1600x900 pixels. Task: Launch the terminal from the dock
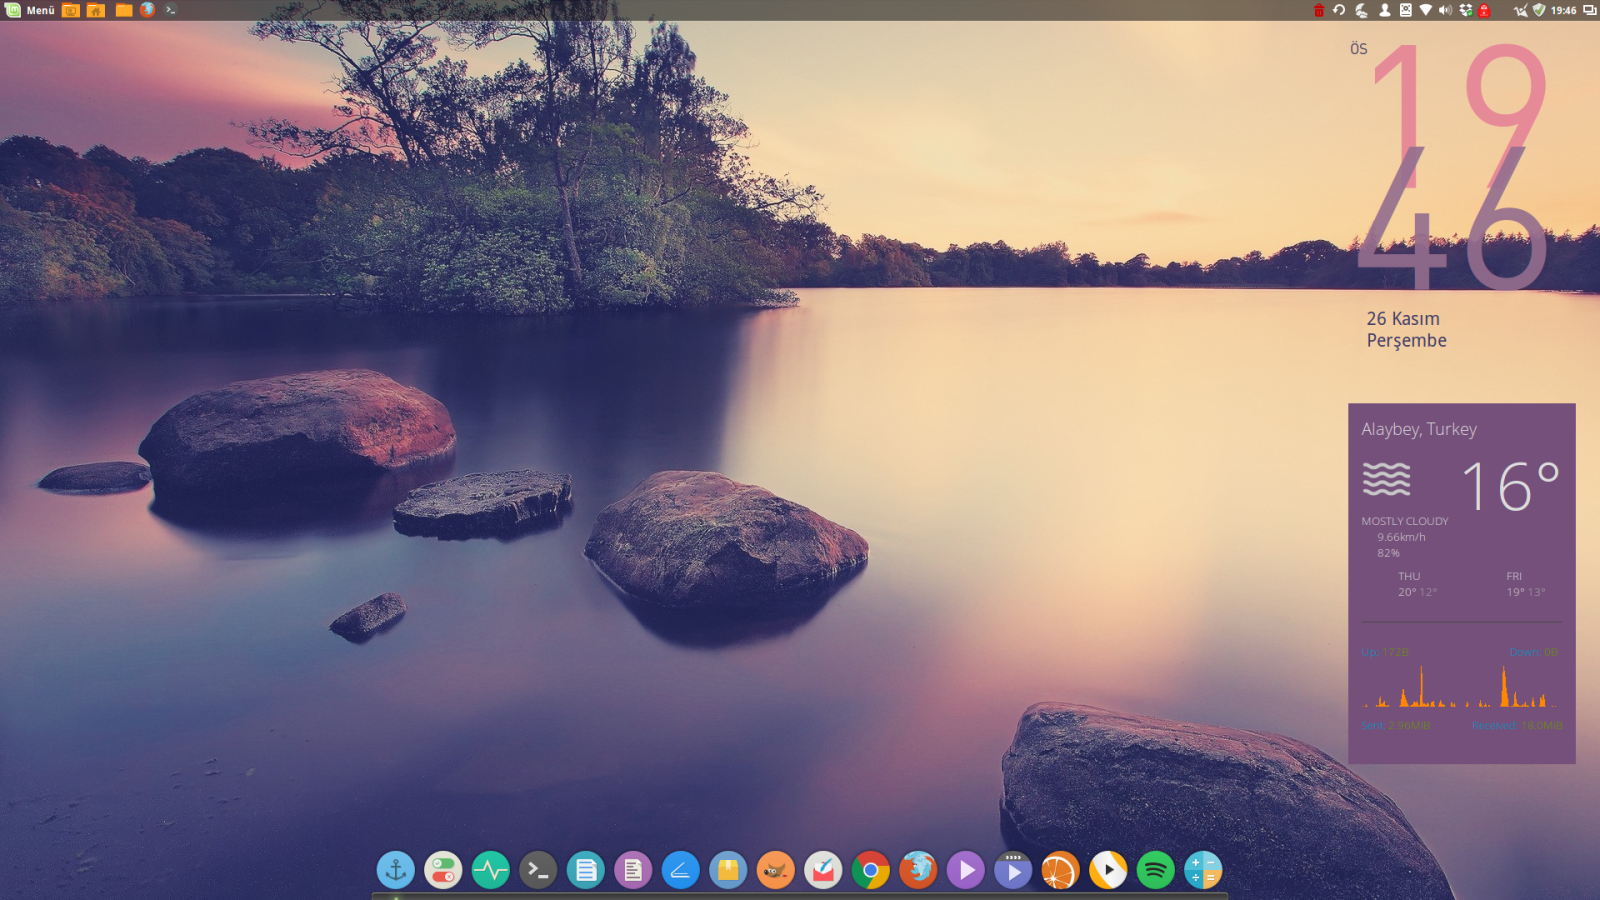pyautogui.click(x=538, y=870)
